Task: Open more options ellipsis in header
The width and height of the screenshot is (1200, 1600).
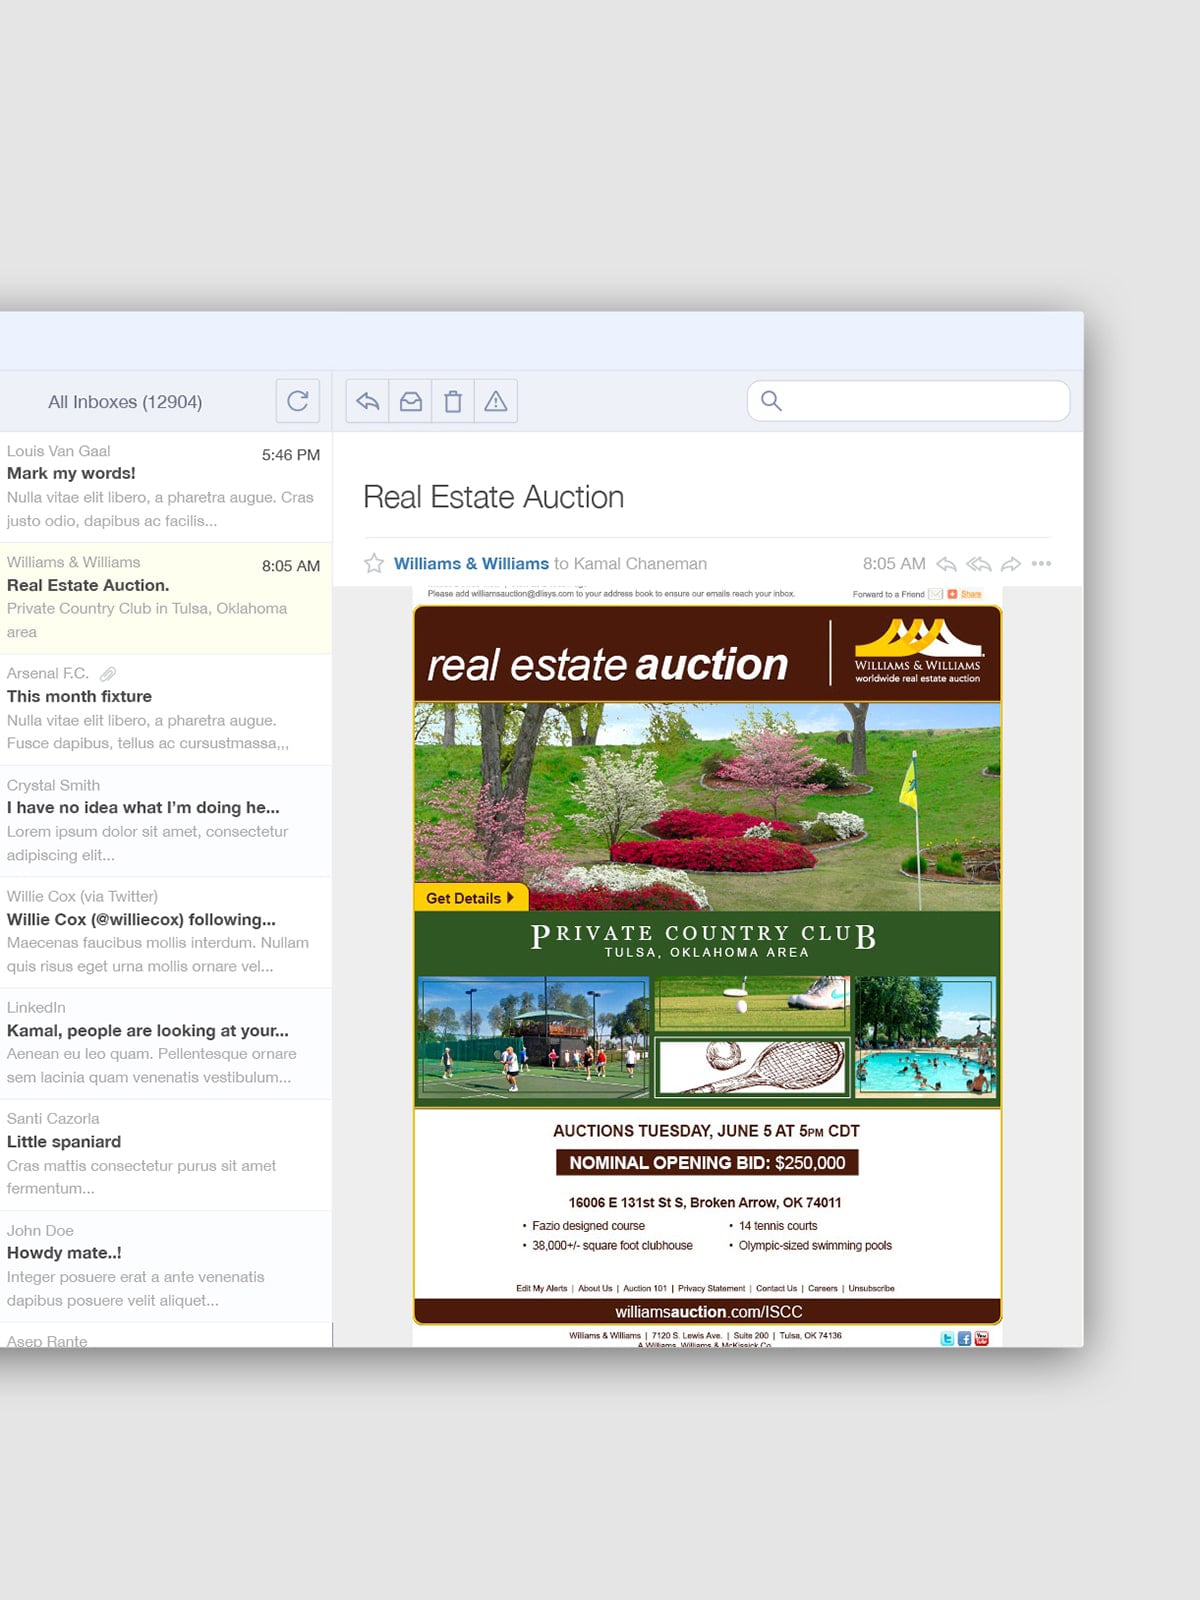Action: [x=1041, y=564]
